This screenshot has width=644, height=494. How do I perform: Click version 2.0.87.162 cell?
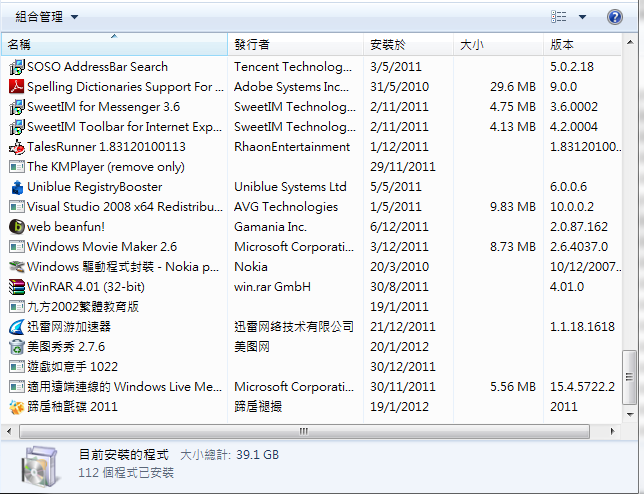(x=579, y=227)
